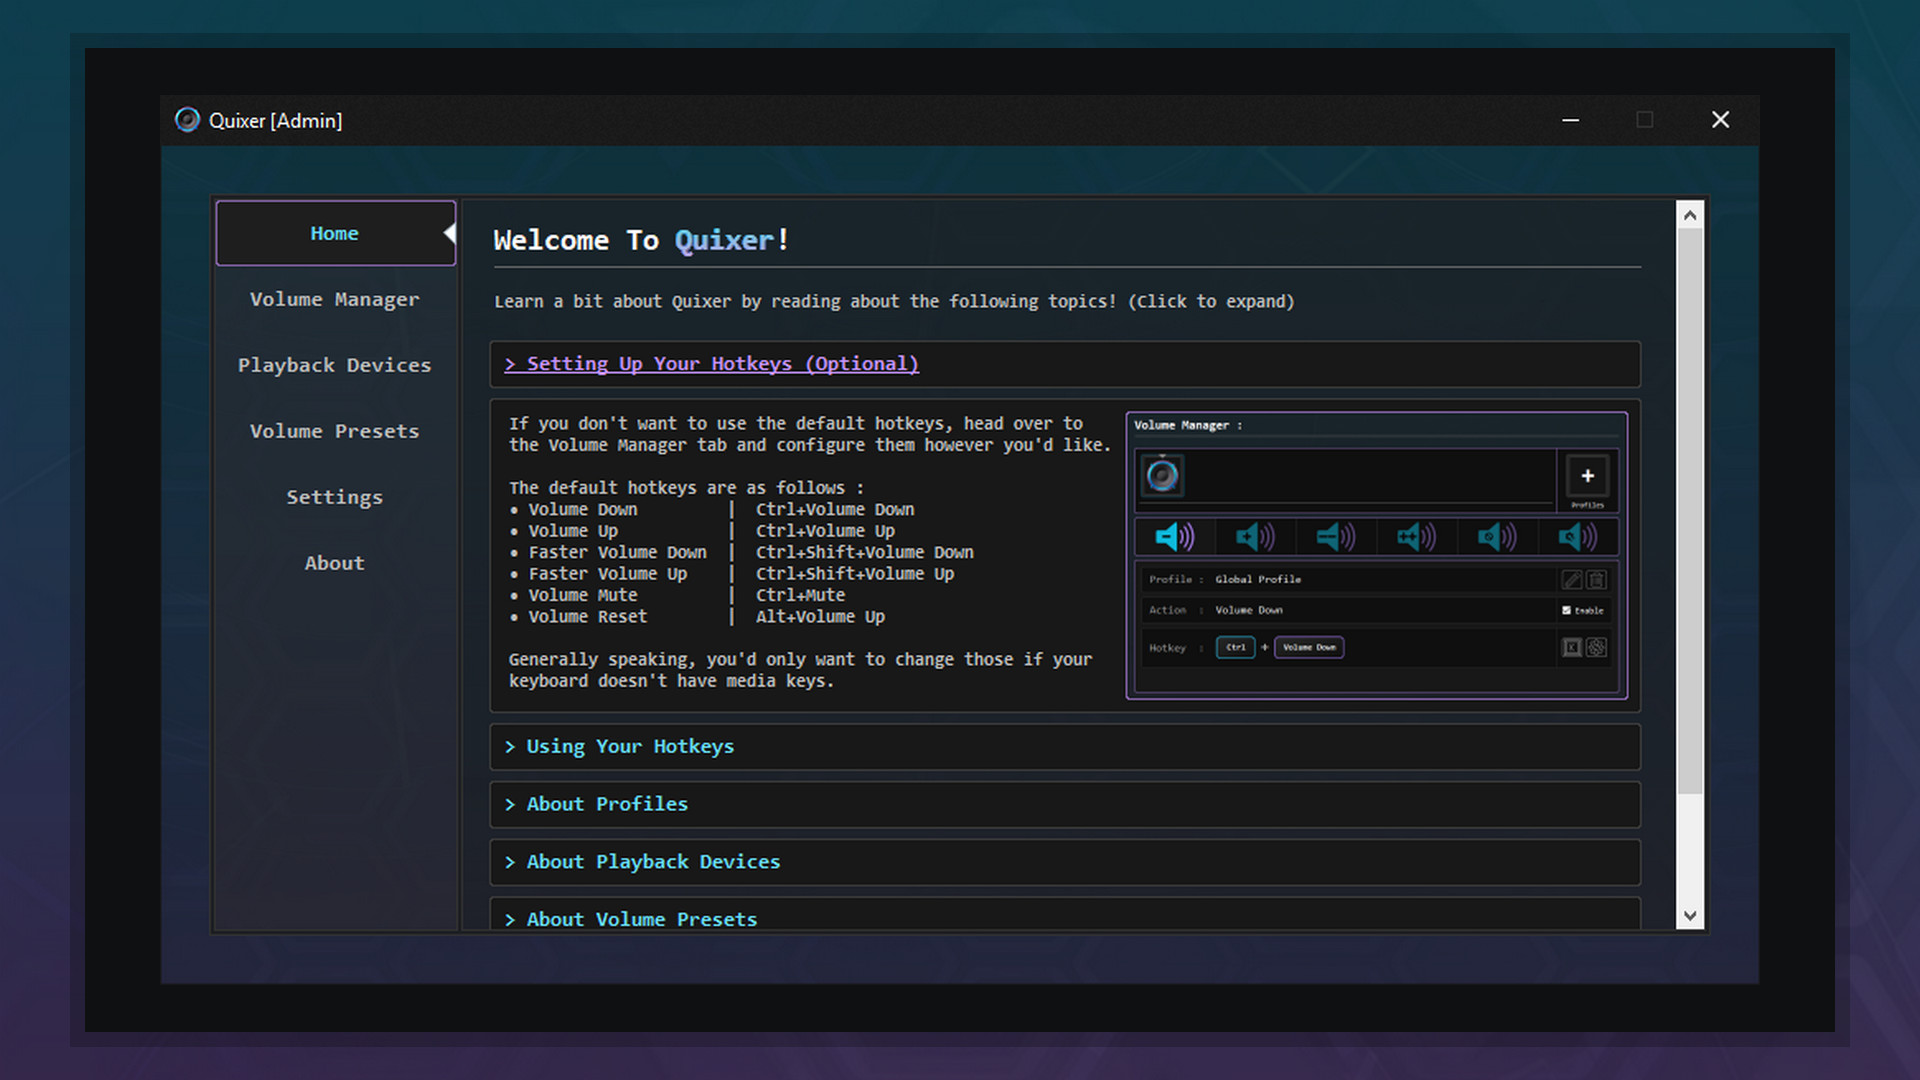Select the Faster Volume Up speaker icon
This screenshot has width=1920, height=1080.
click(x=1415, y=537)
